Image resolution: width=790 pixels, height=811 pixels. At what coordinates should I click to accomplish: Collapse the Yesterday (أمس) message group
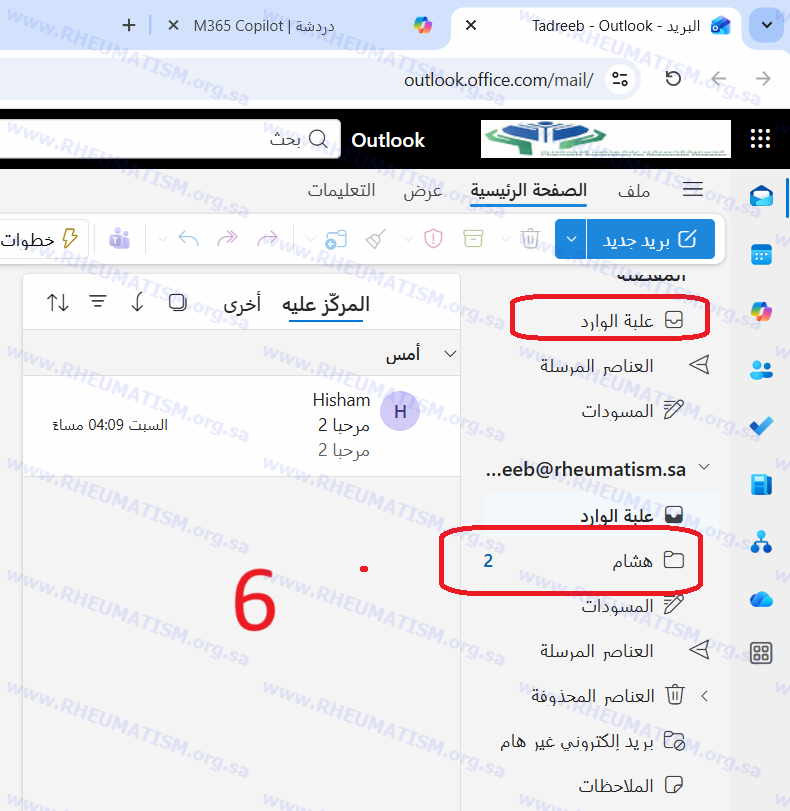pyautogui.click(x=449, y=354)
